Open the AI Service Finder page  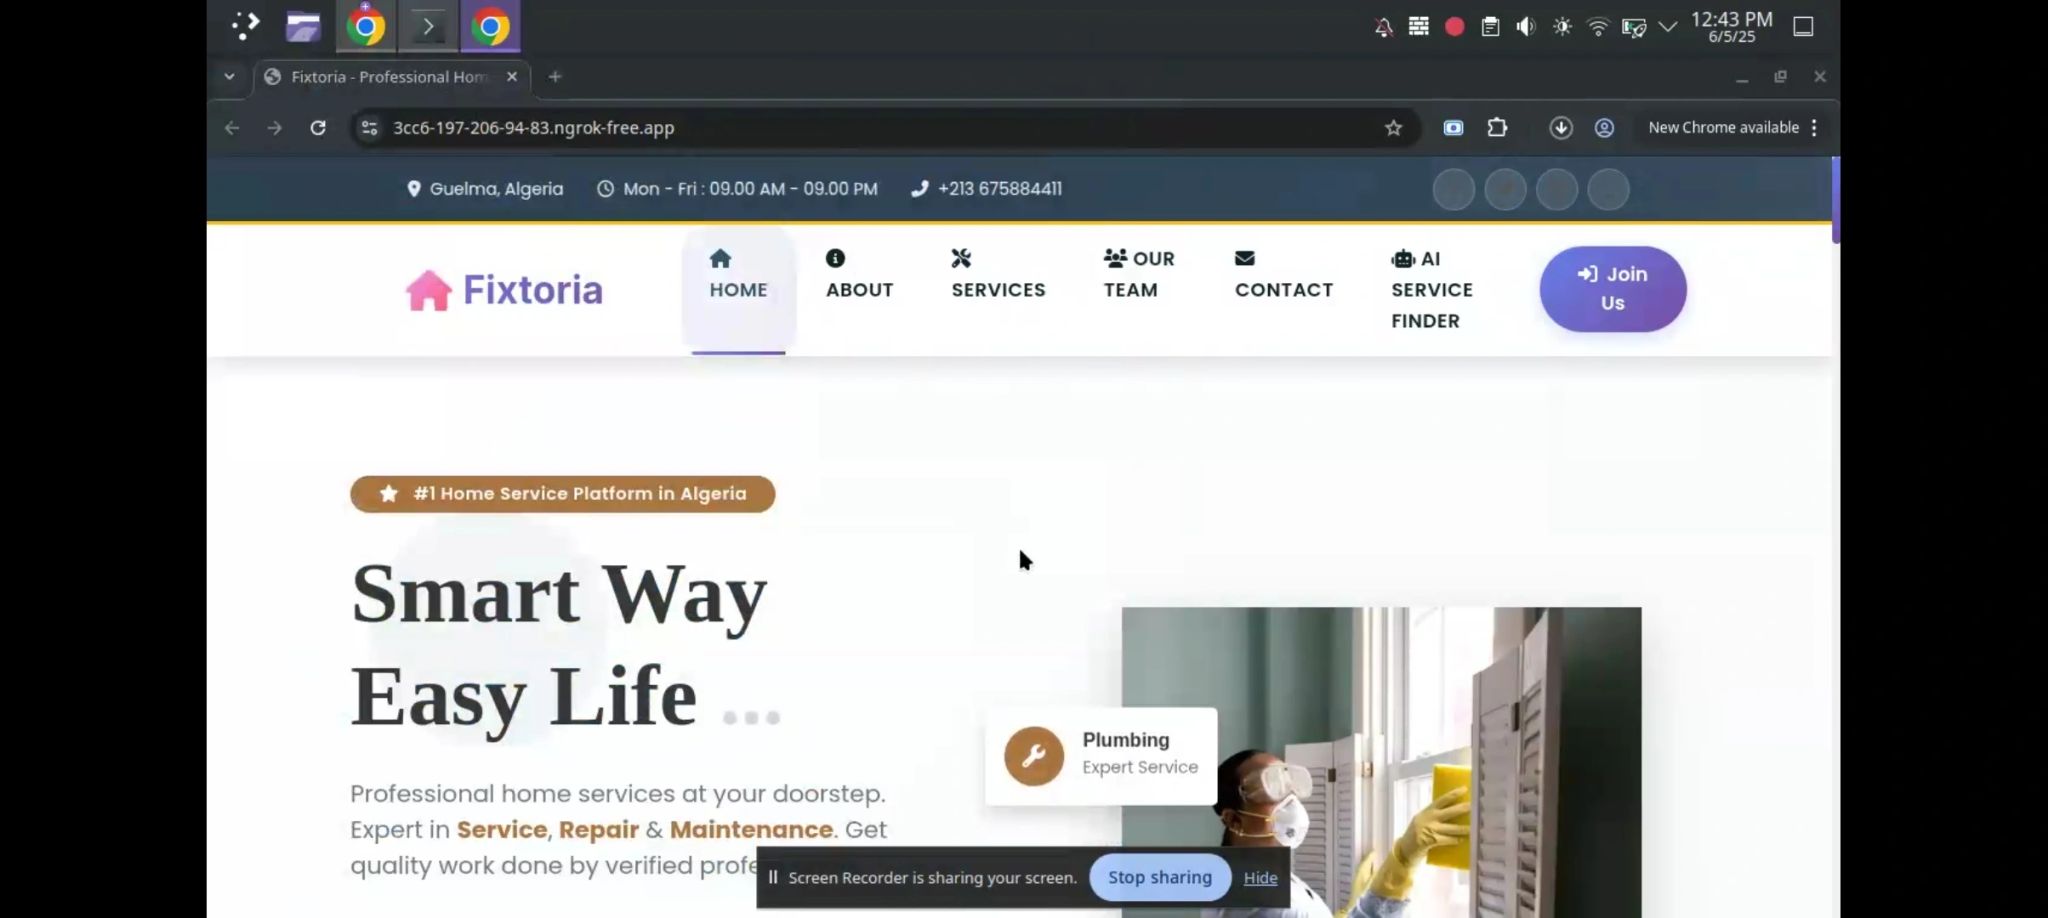[1431, 290]
